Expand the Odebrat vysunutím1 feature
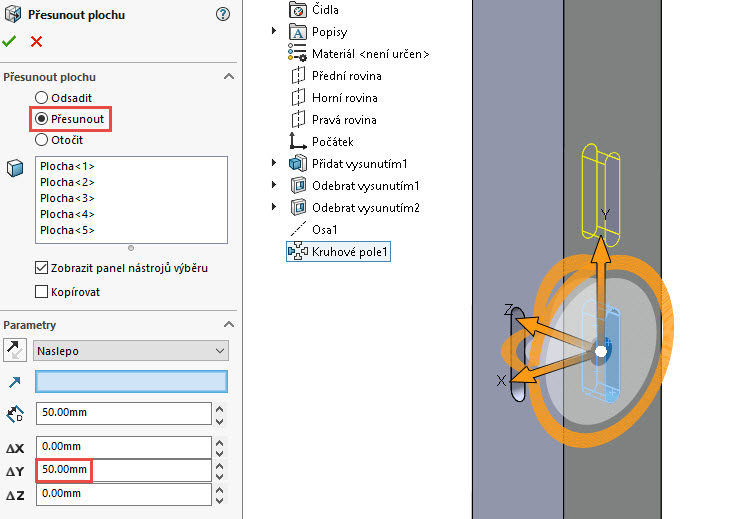The height and width of the screenshot is (519, 750). (x=274, y=185)
